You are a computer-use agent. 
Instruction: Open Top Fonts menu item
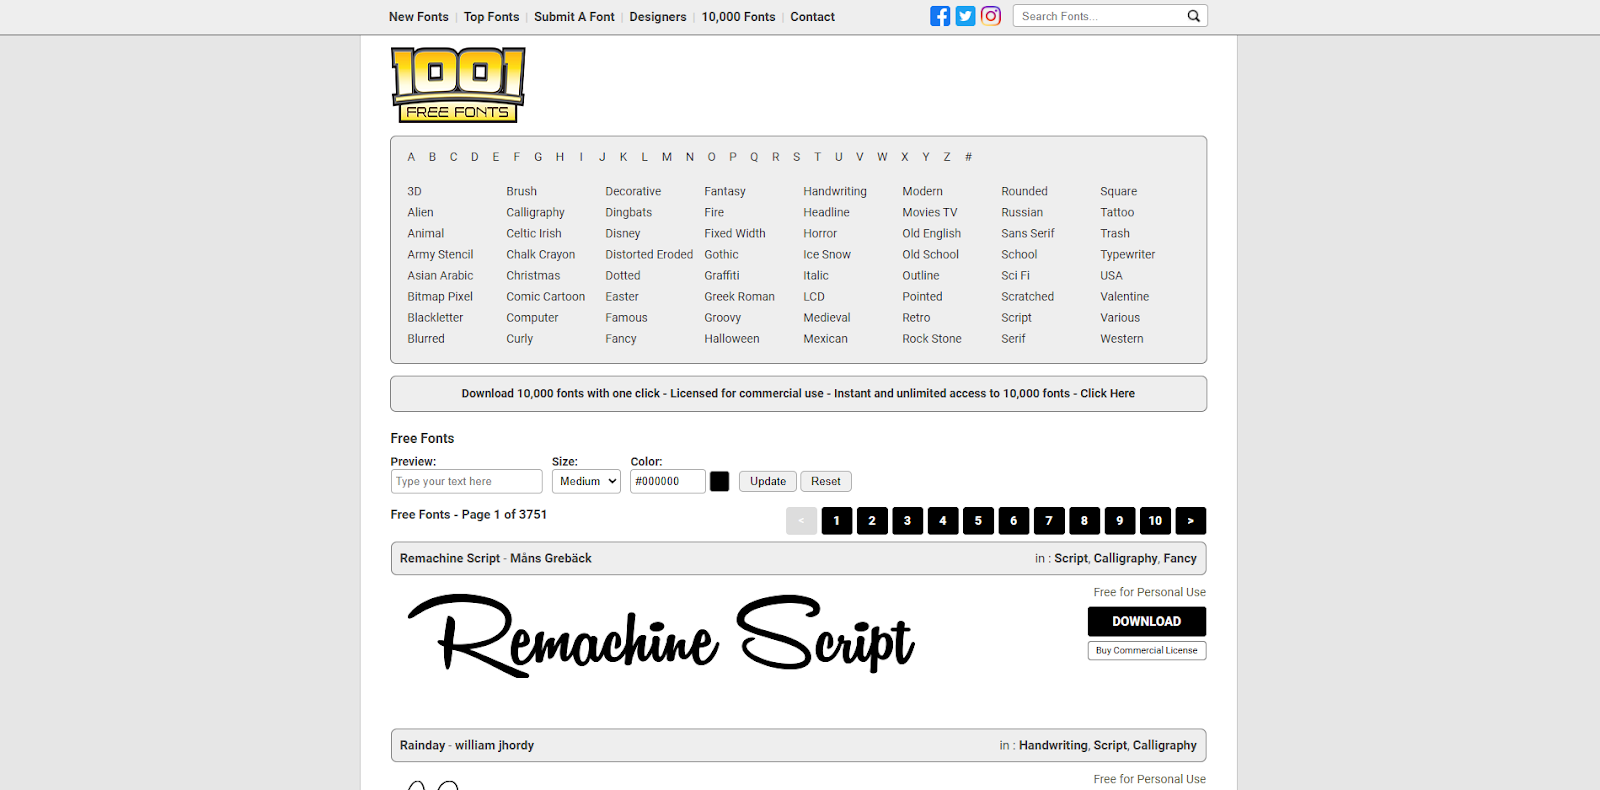coord(492,17)
